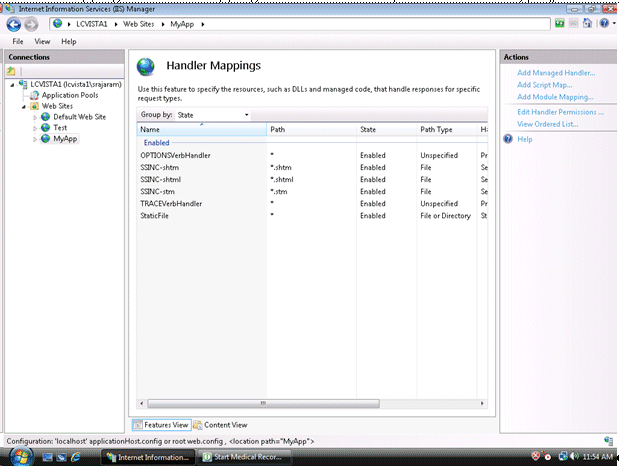Switch to the Content View tab

220,425
